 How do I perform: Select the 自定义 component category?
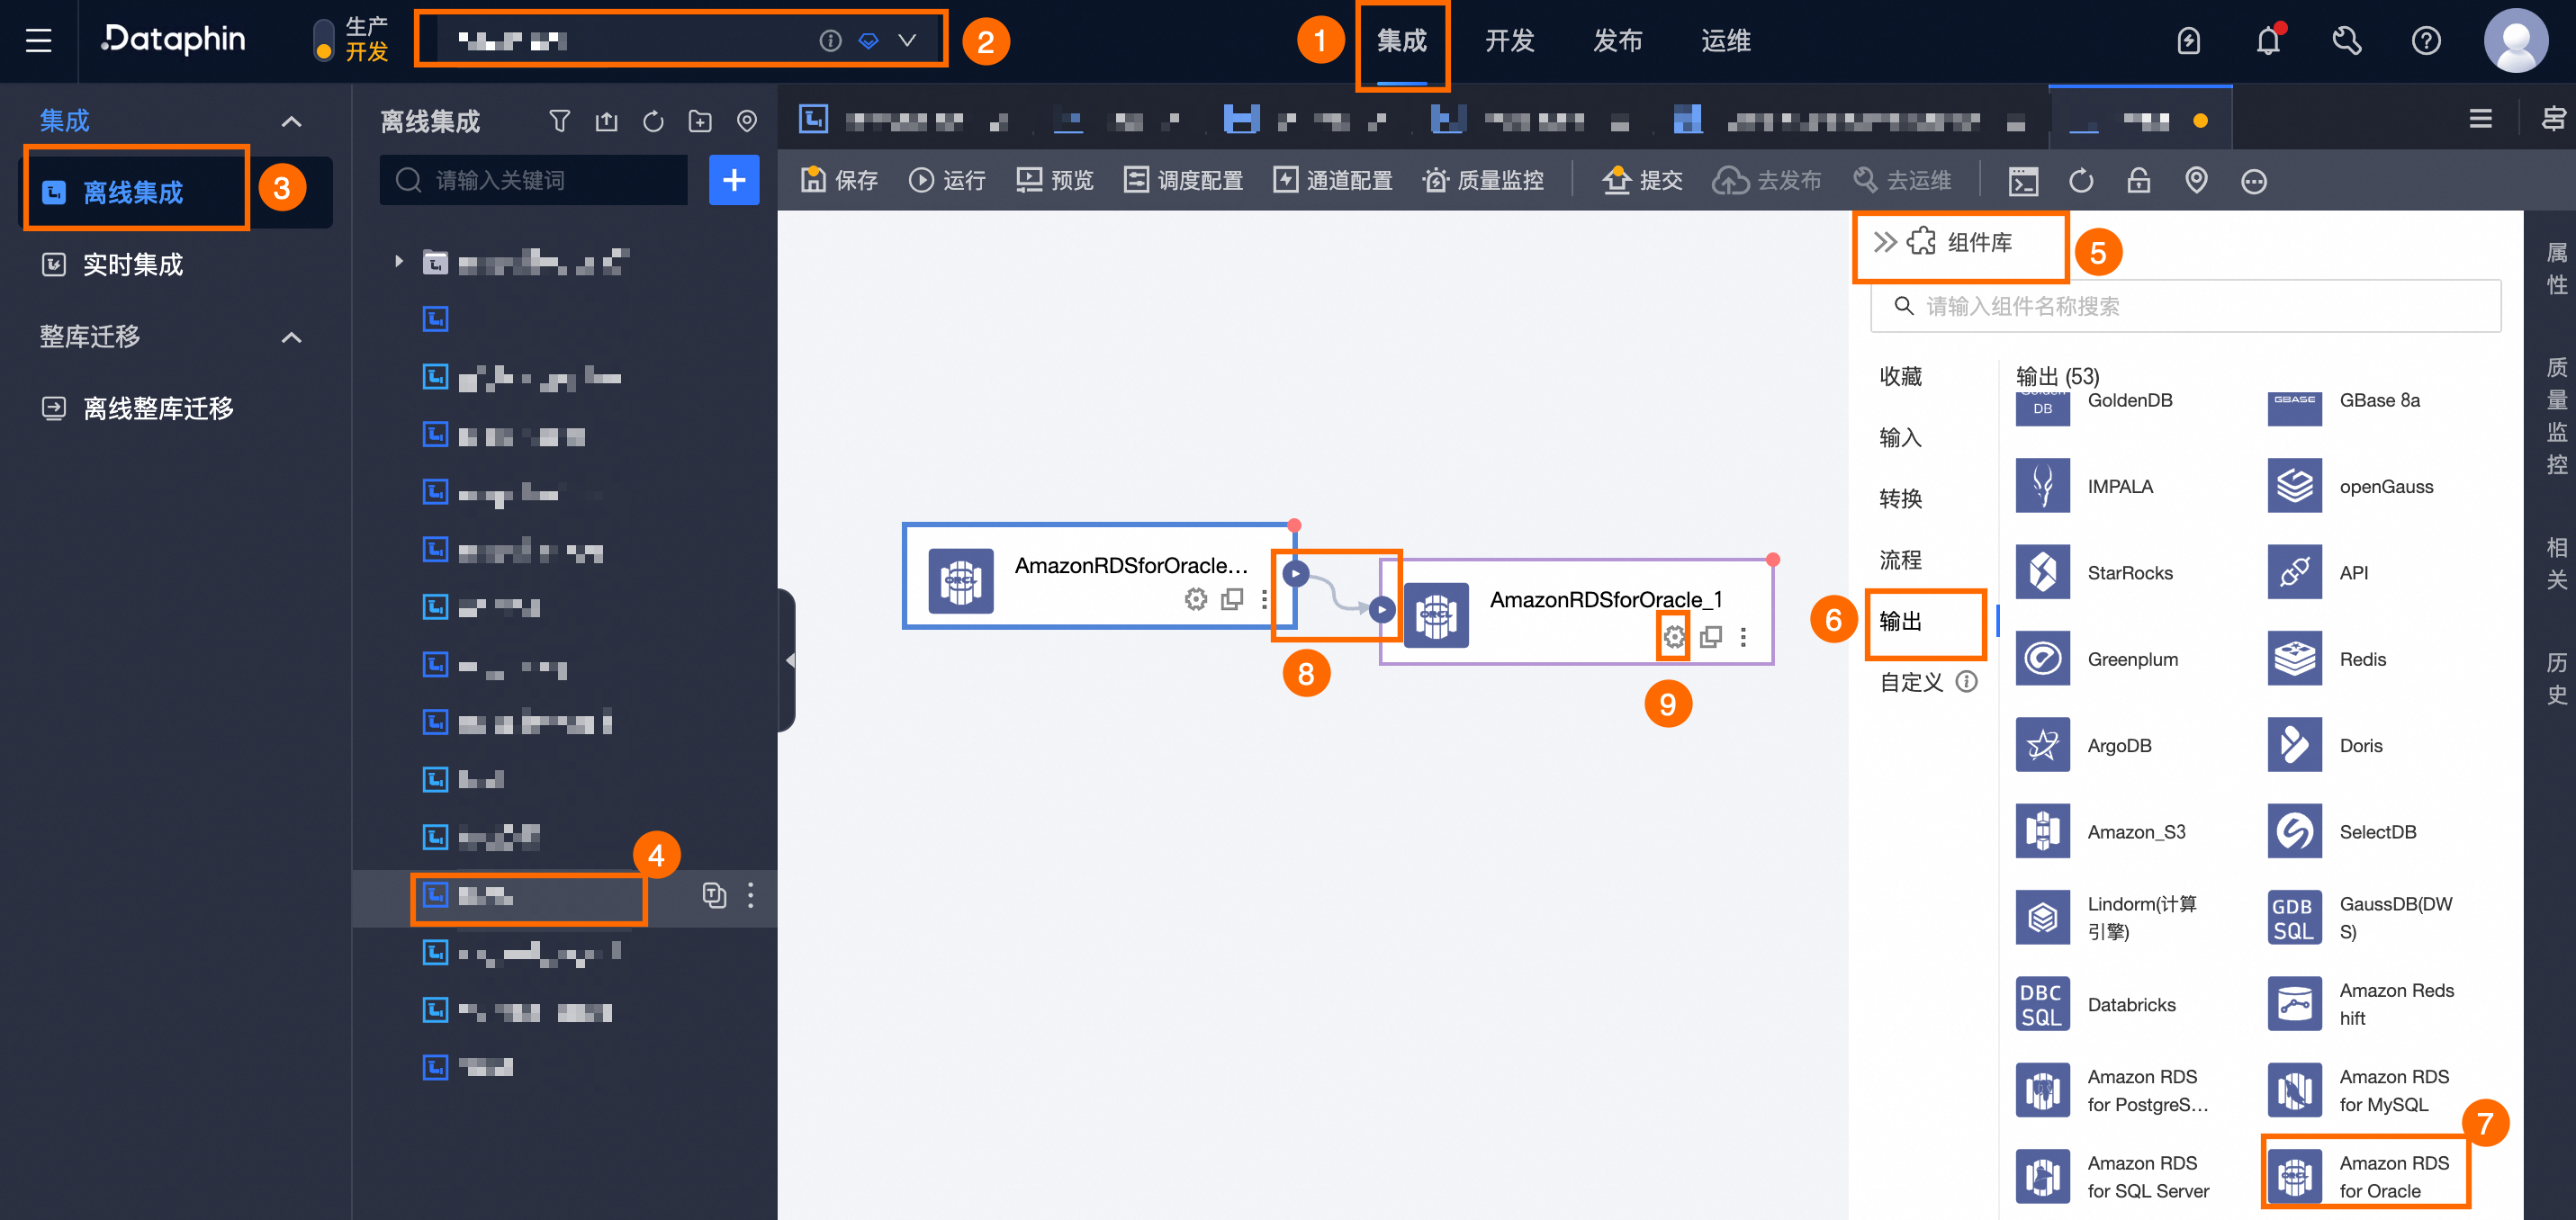click(1911, 682)
